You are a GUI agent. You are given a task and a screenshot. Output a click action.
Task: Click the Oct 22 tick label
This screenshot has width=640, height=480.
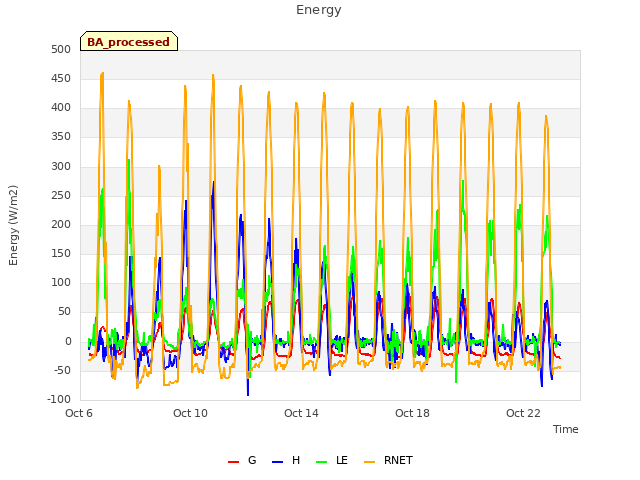pos(523,413)
